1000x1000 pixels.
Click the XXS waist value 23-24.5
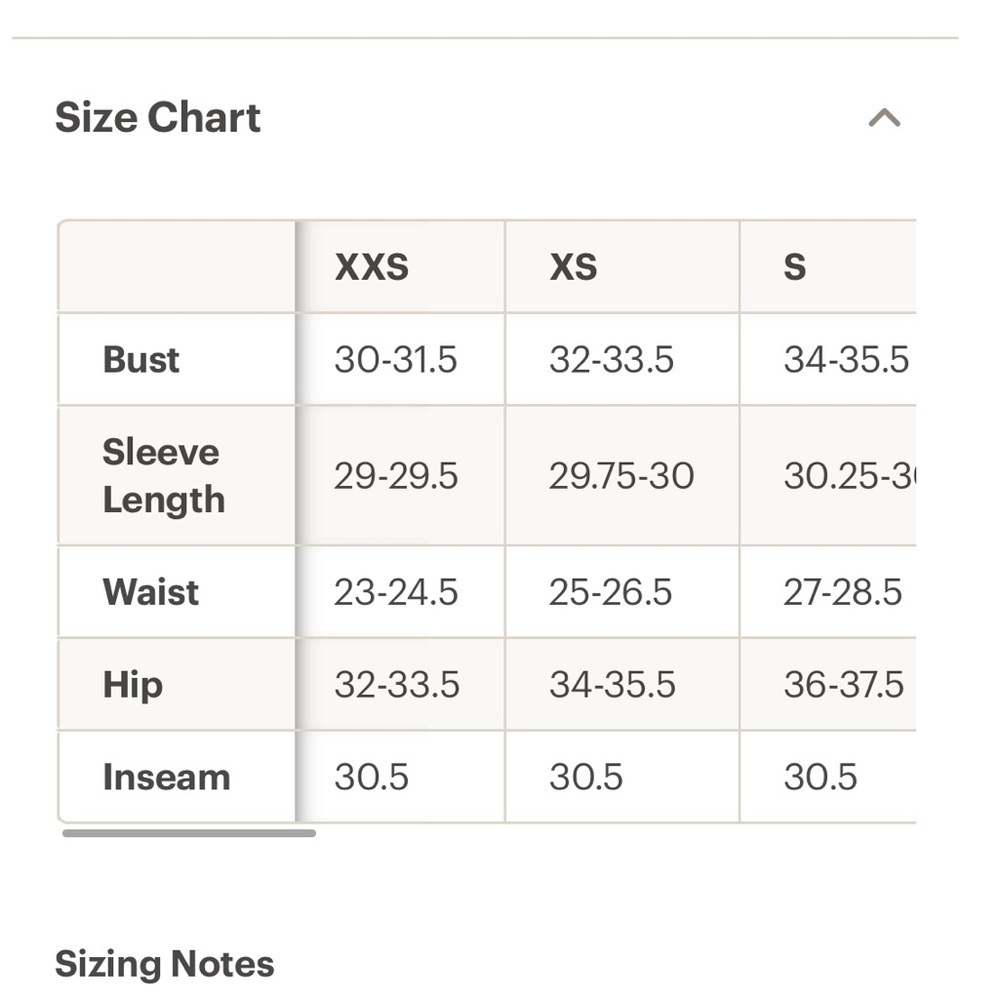click(x=395, y=592)
